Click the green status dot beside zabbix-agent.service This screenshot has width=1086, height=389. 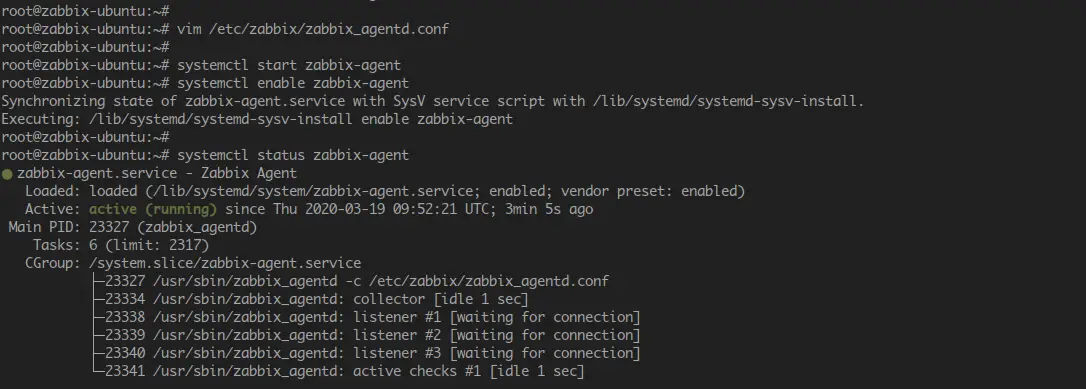click(x=7, y=174)
